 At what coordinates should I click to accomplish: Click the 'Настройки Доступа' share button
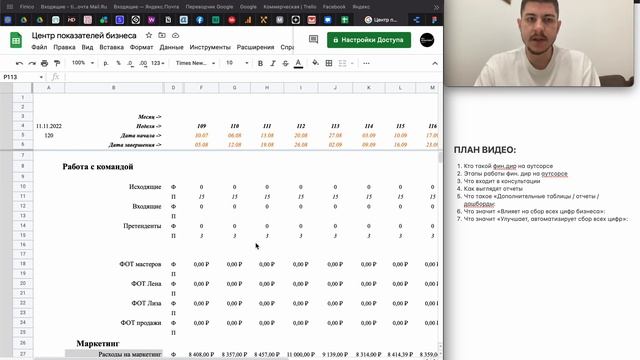point(369,40)
